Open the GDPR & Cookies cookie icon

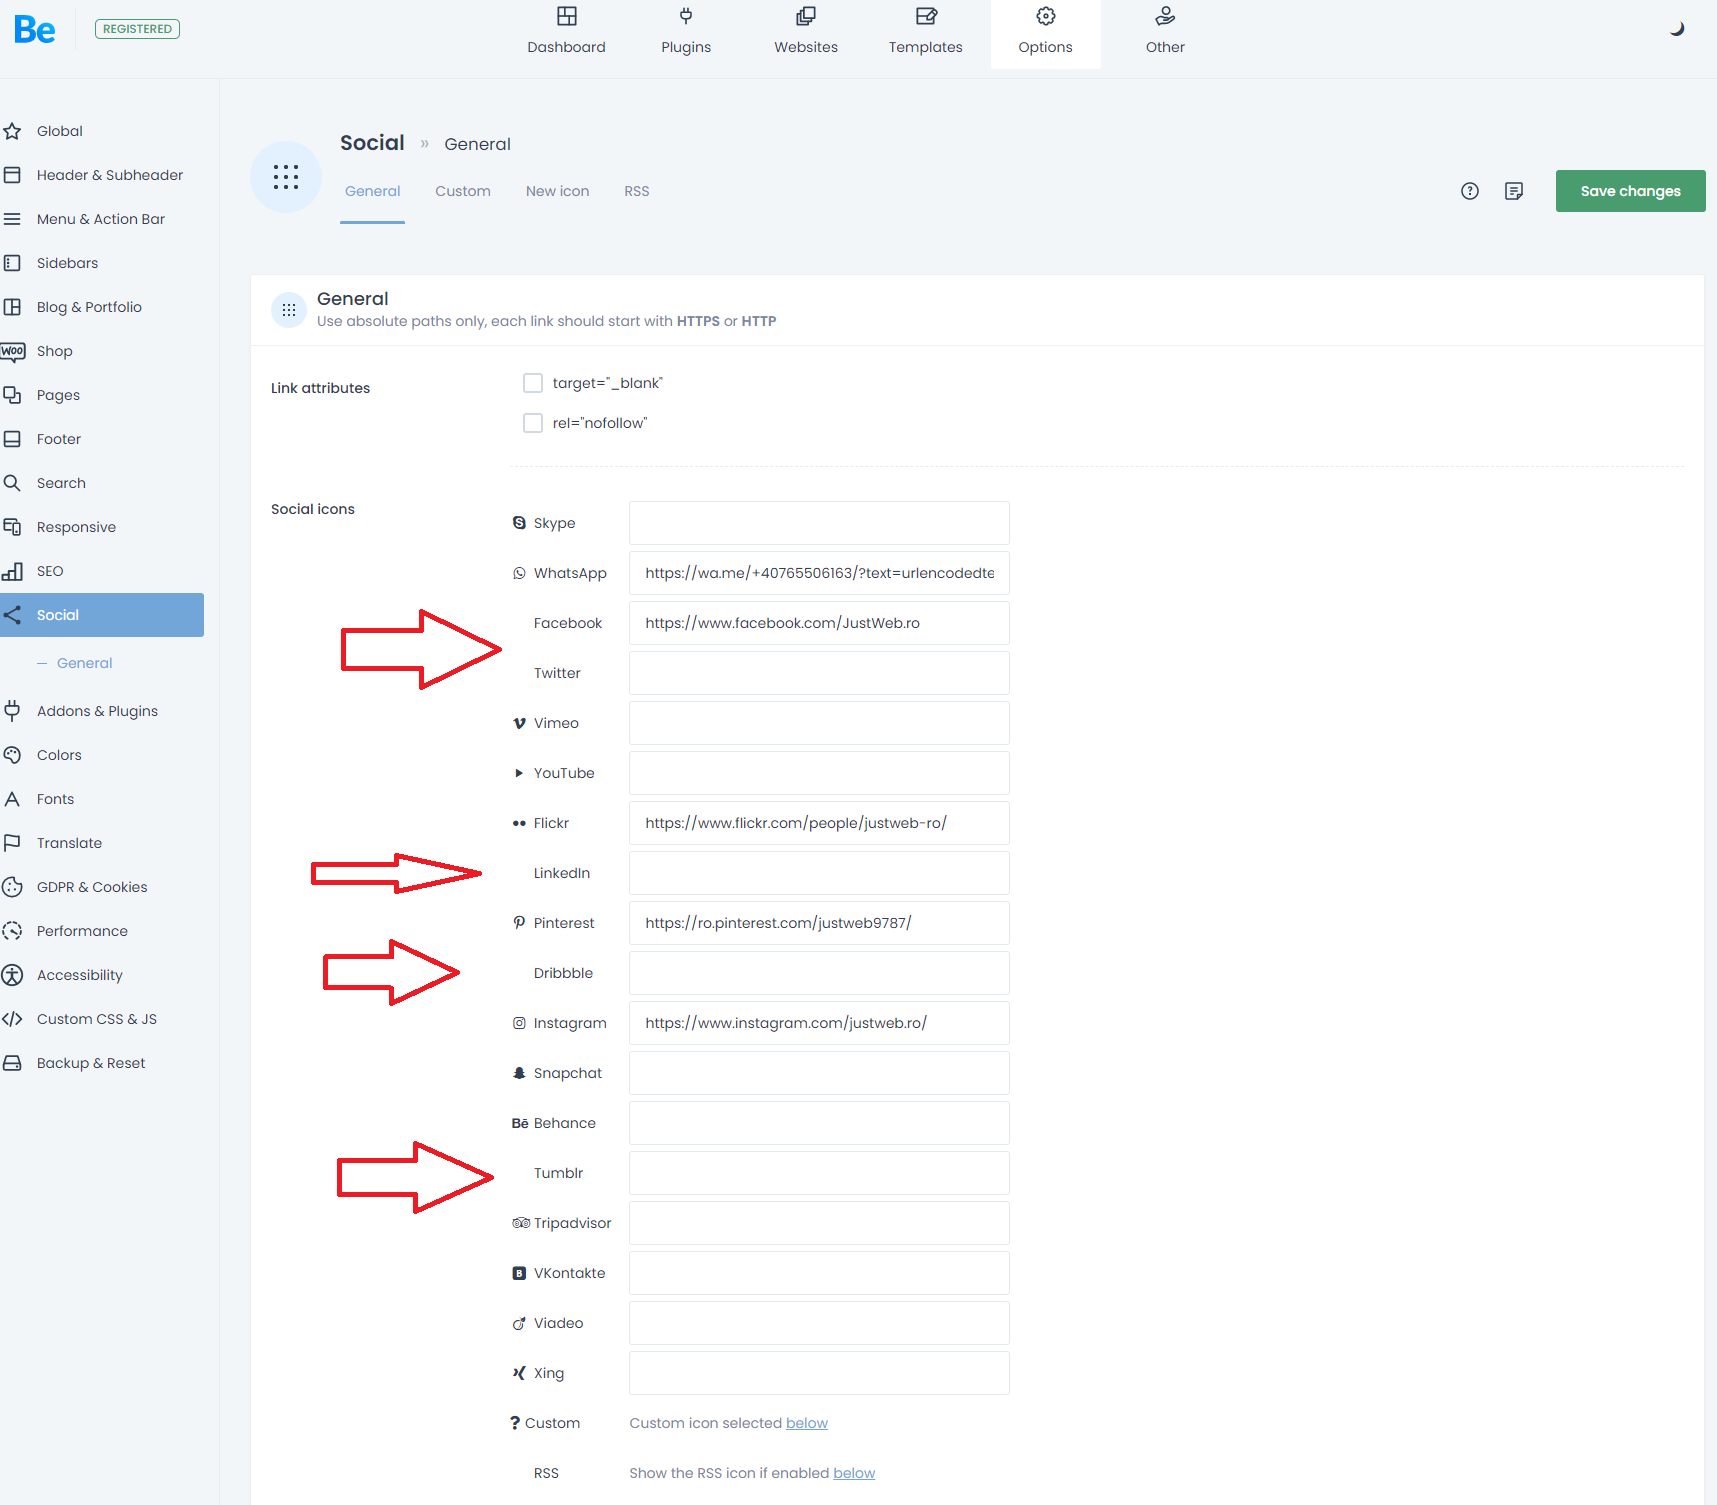[x=12, y=887]
